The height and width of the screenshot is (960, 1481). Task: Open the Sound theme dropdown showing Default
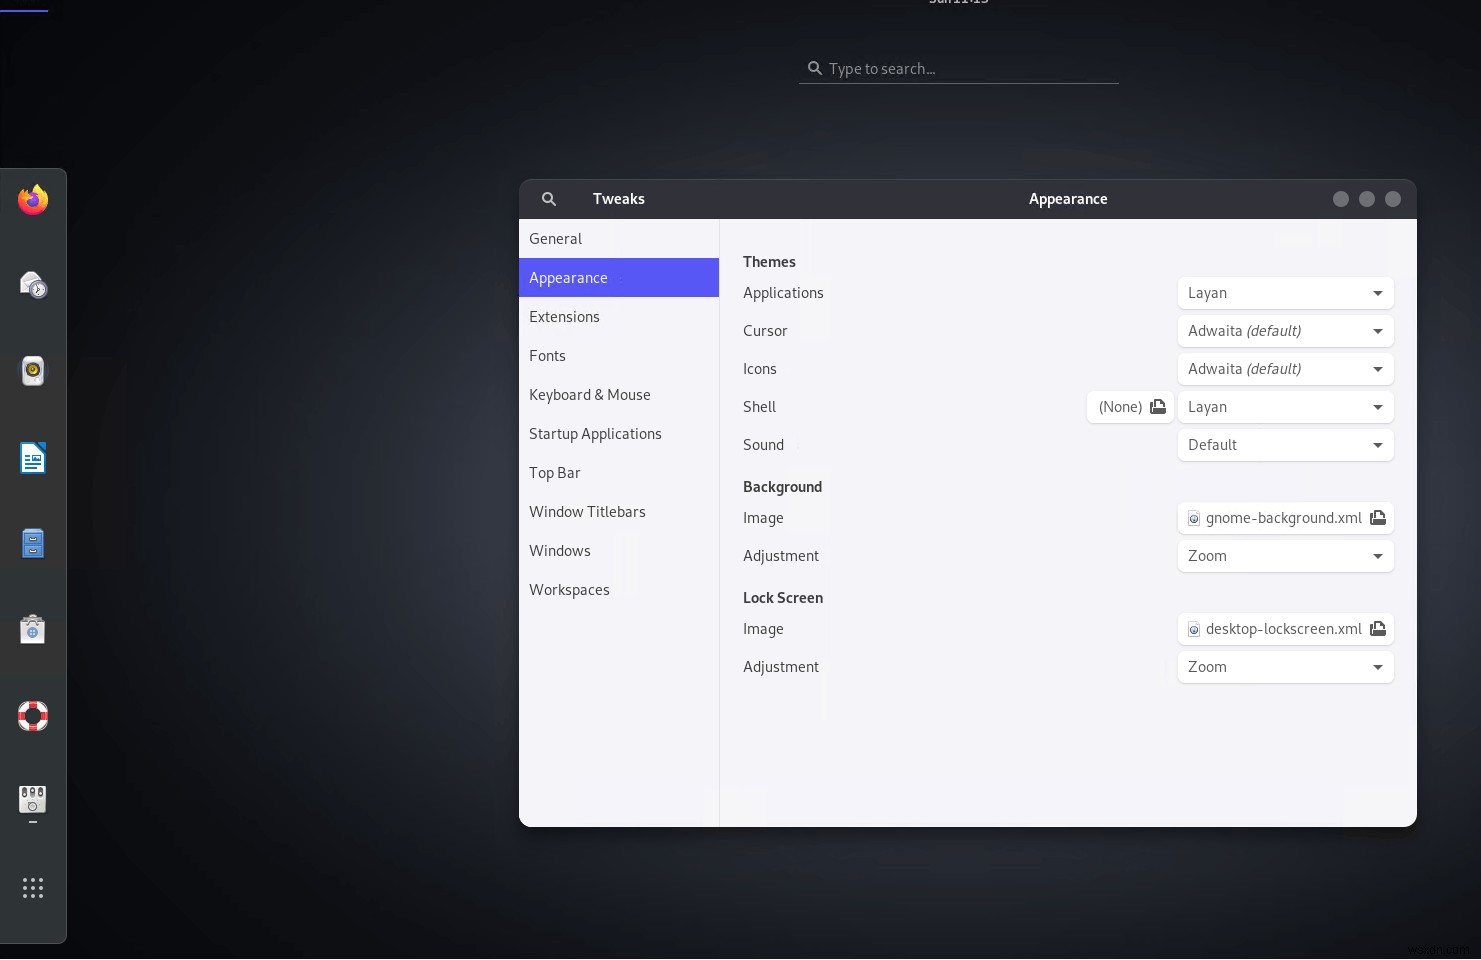coord(1285,444)
